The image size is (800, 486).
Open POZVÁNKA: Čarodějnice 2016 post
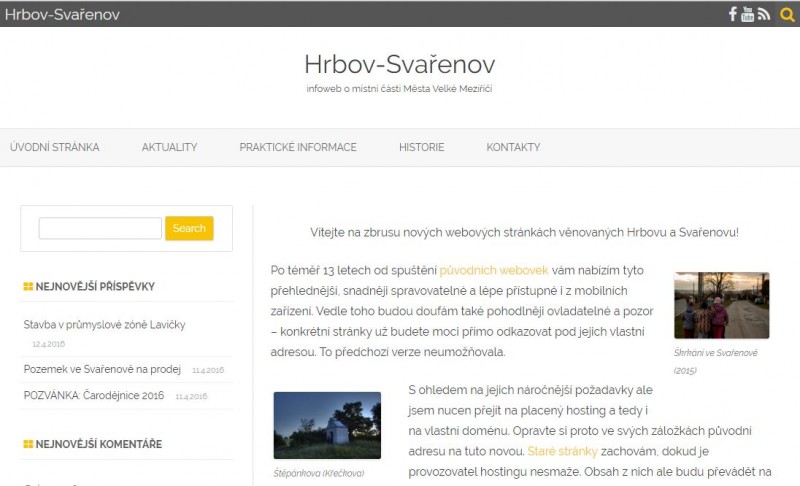click(94, 395)
